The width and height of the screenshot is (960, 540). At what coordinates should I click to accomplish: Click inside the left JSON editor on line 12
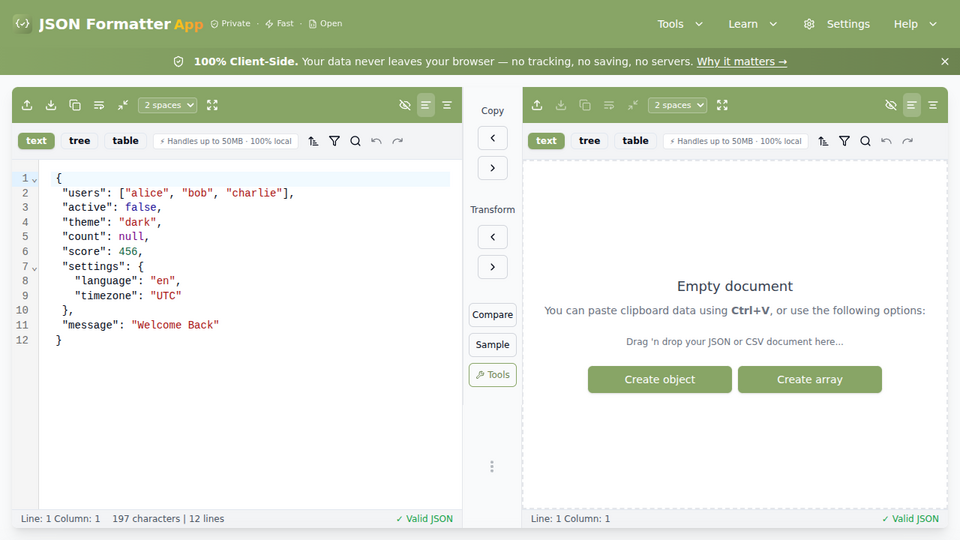(250, 340)
